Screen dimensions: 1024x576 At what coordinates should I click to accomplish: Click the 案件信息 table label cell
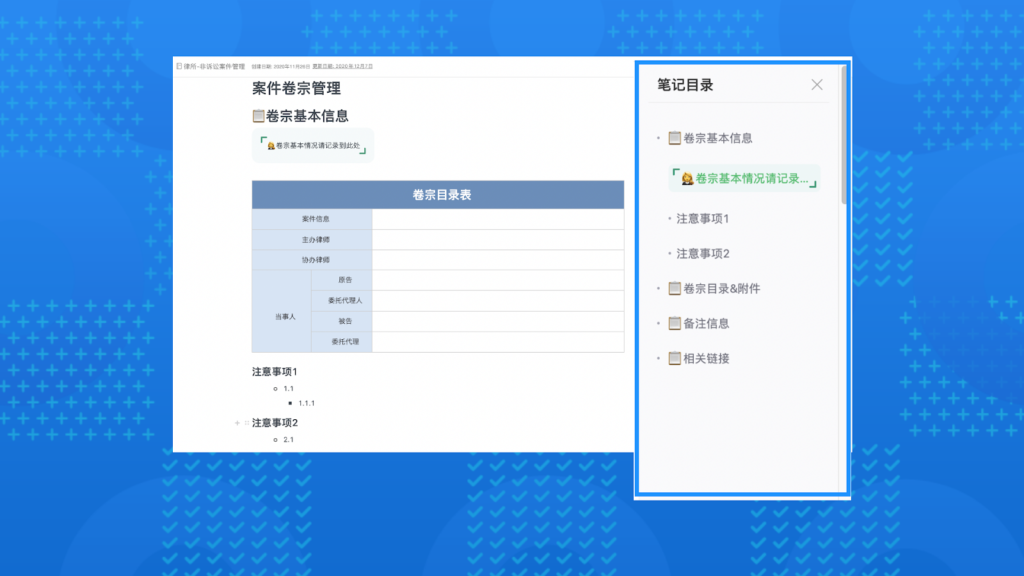pyautogui.click(x=312, y=219)
